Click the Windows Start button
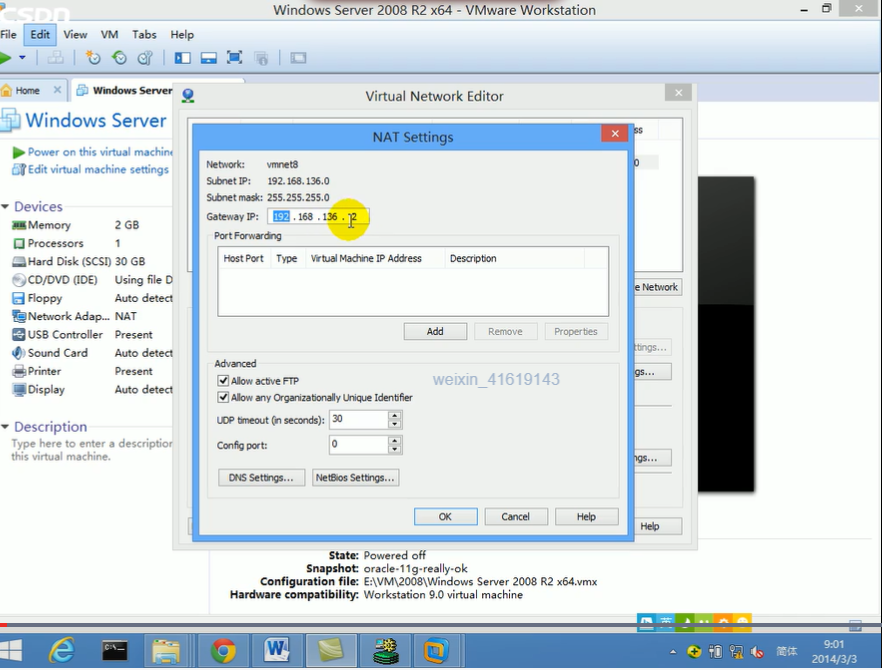This screenshot has height=670, width=882. [x=11, y=651]
